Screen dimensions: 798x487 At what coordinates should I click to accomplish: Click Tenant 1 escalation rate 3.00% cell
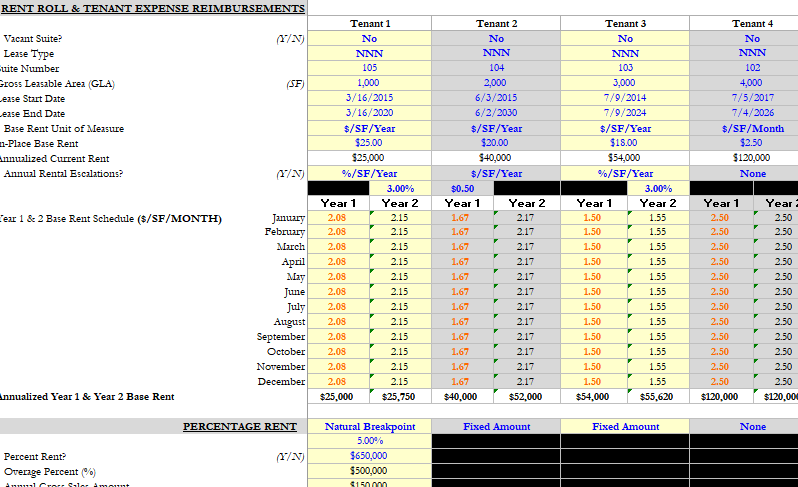(400, 188)
